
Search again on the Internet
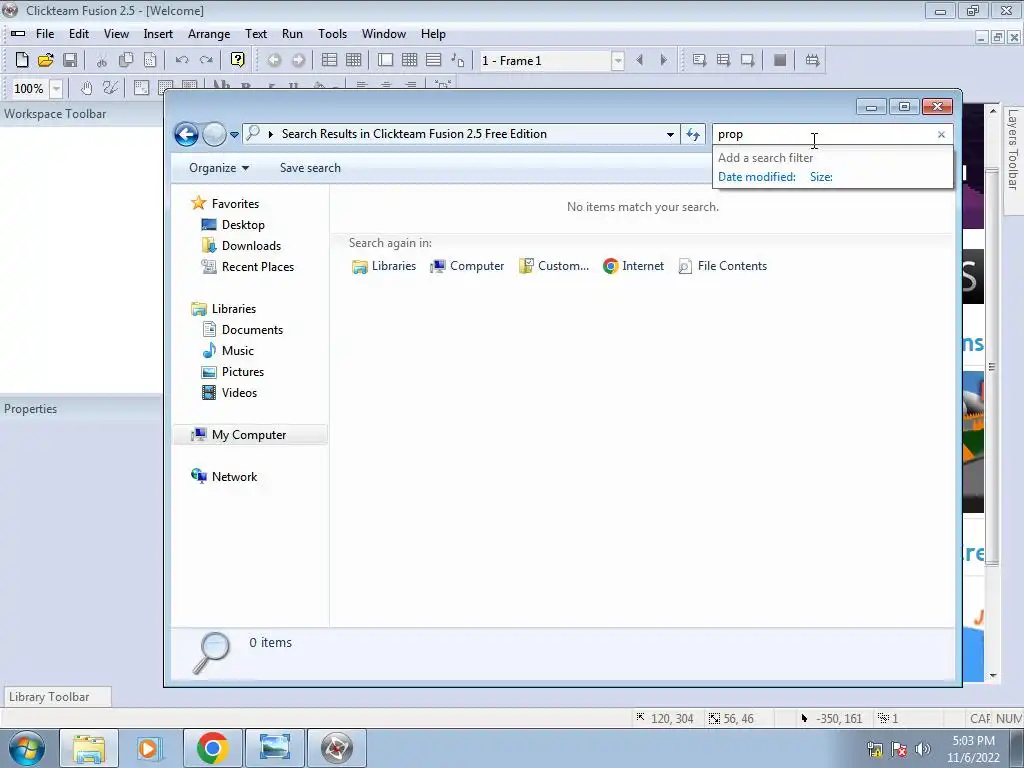point(633,266)
